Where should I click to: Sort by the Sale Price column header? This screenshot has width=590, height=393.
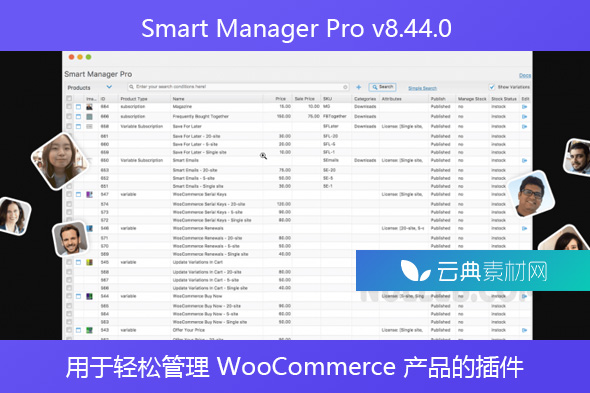click(304, 99)
